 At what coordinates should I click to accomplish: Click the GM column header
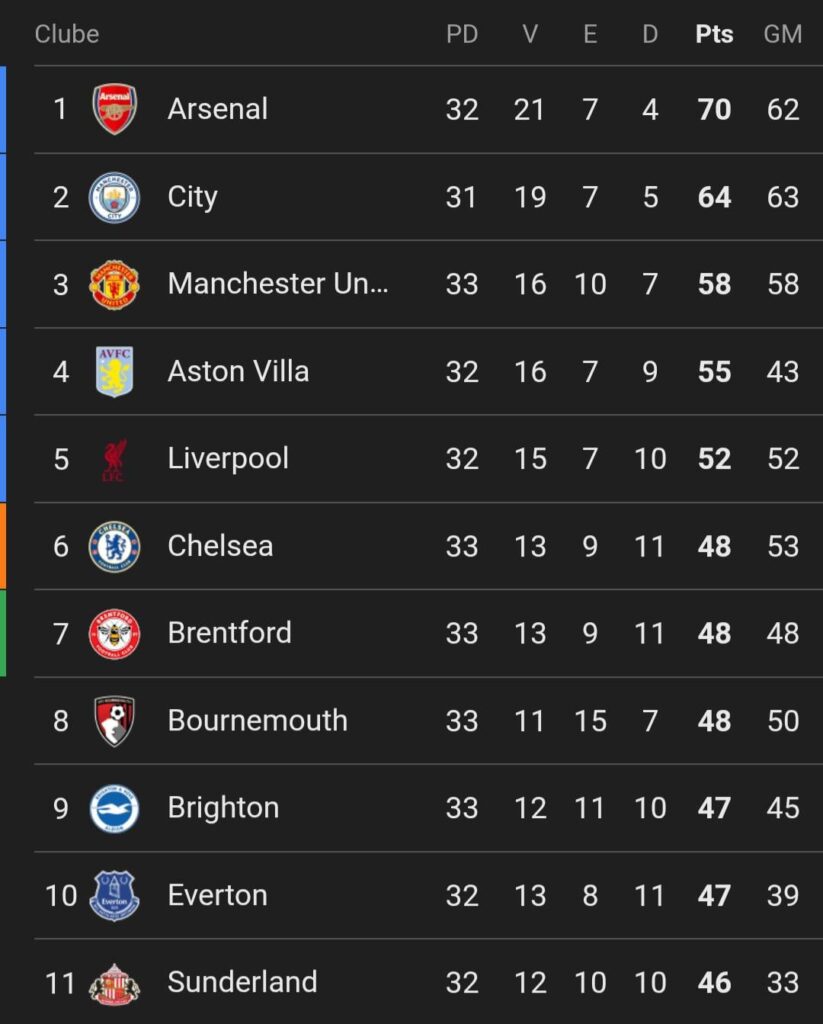[782, 34]
